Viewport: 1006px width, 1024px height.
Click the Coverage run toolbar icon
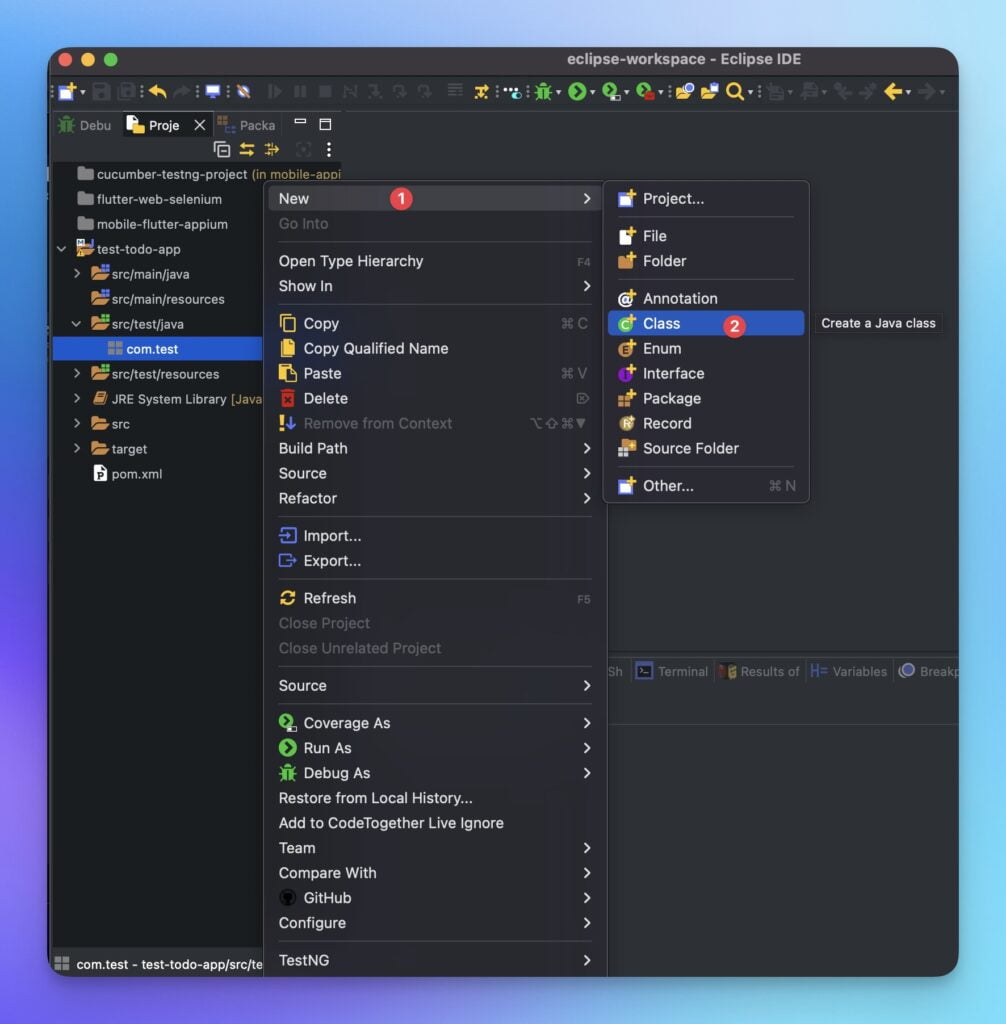click(x=611, y=91)
